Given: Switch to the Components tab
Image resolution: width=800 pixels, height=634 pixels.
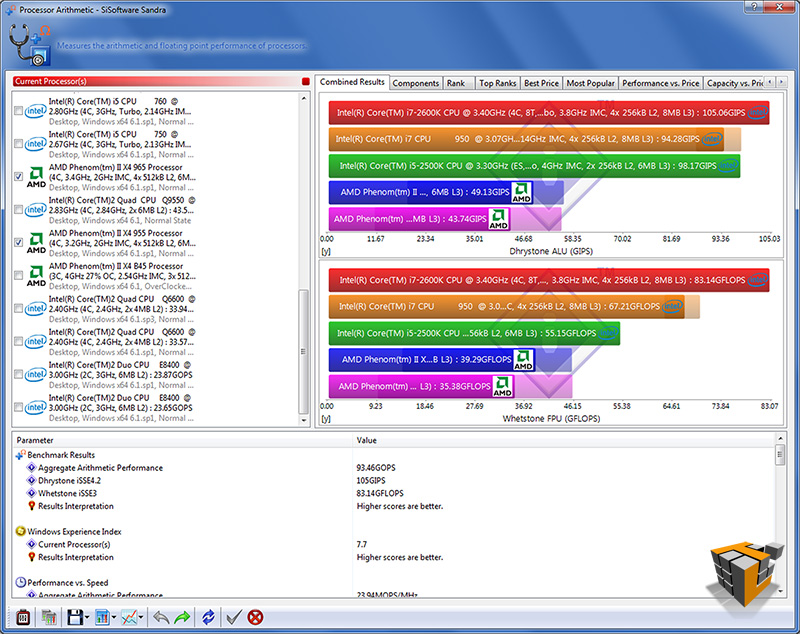Looking at the screenshot, I should [x=415, y=83].
